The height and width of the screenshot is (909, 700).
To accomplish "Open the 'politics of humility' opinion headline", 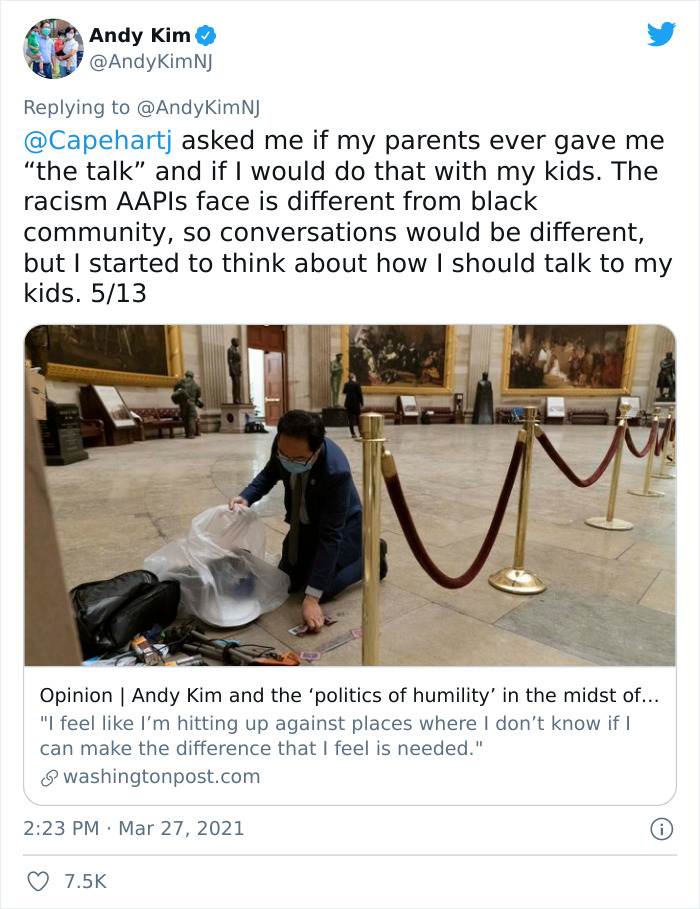I will click(x=349, y=695).
